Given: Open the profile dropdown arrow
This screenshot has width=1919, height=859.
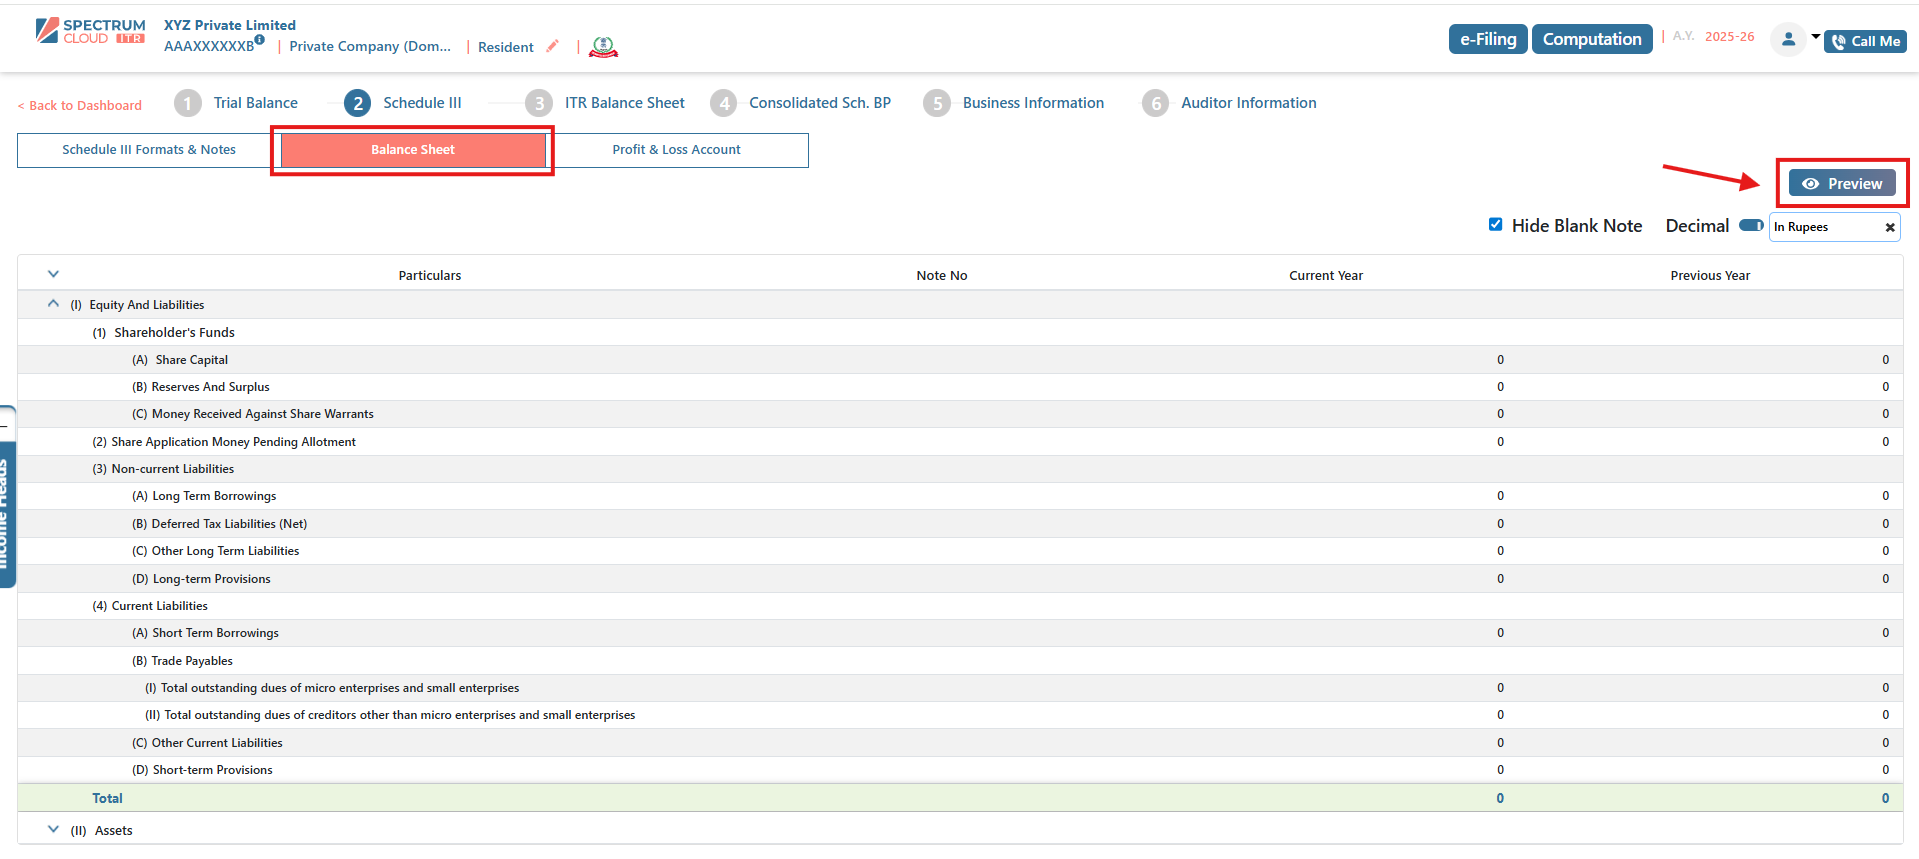Looking at the screenshot, I should (x=1815, y=37).
